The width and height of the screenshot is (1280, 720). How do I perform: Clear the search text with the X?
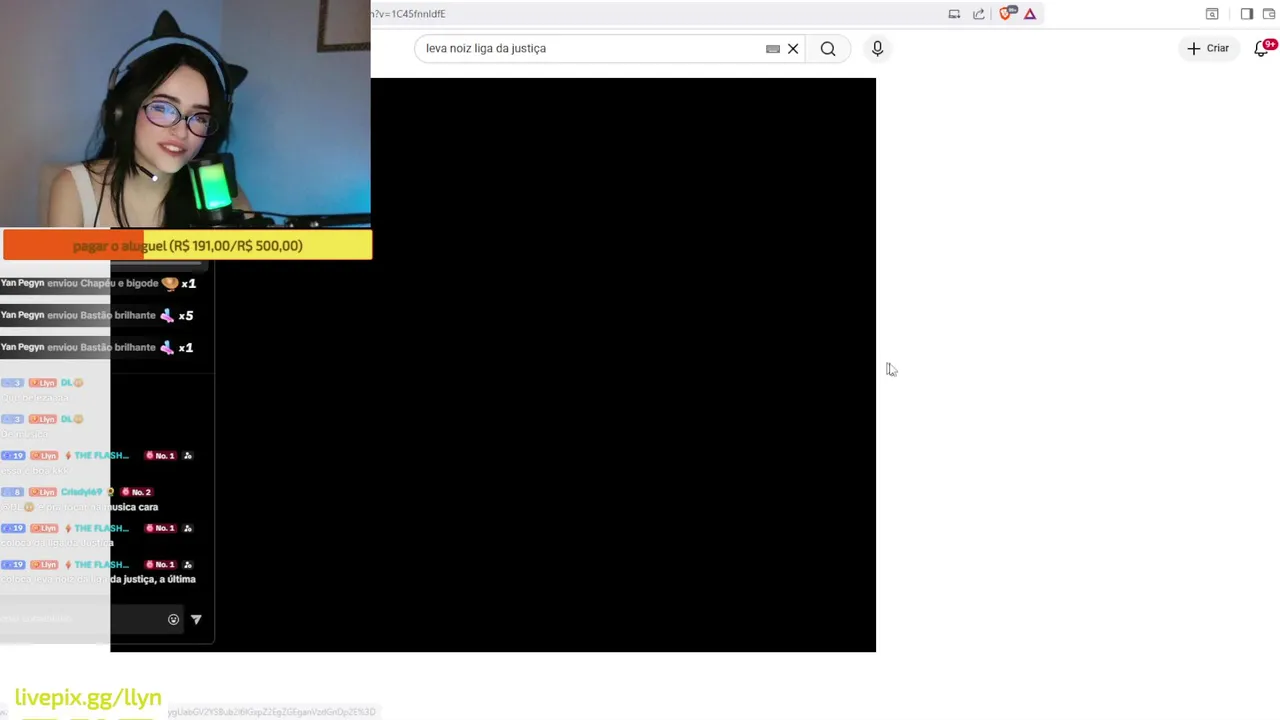click(793, 48)
